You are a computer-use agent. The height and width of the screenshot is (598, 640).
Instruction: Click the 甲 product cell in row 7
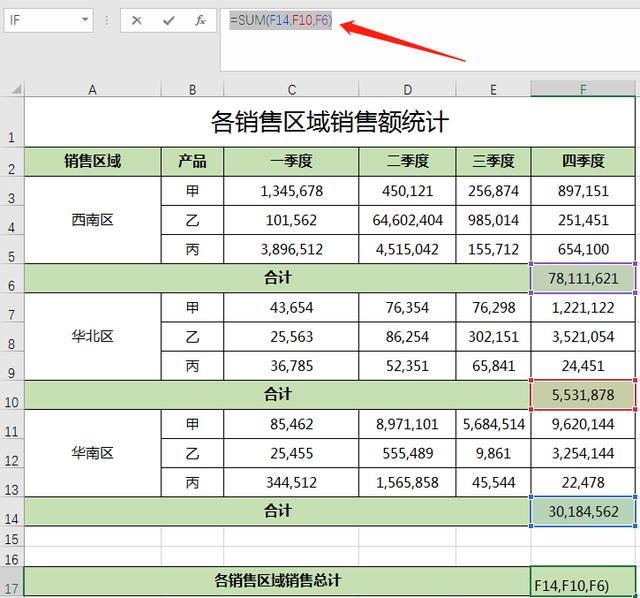192,308
